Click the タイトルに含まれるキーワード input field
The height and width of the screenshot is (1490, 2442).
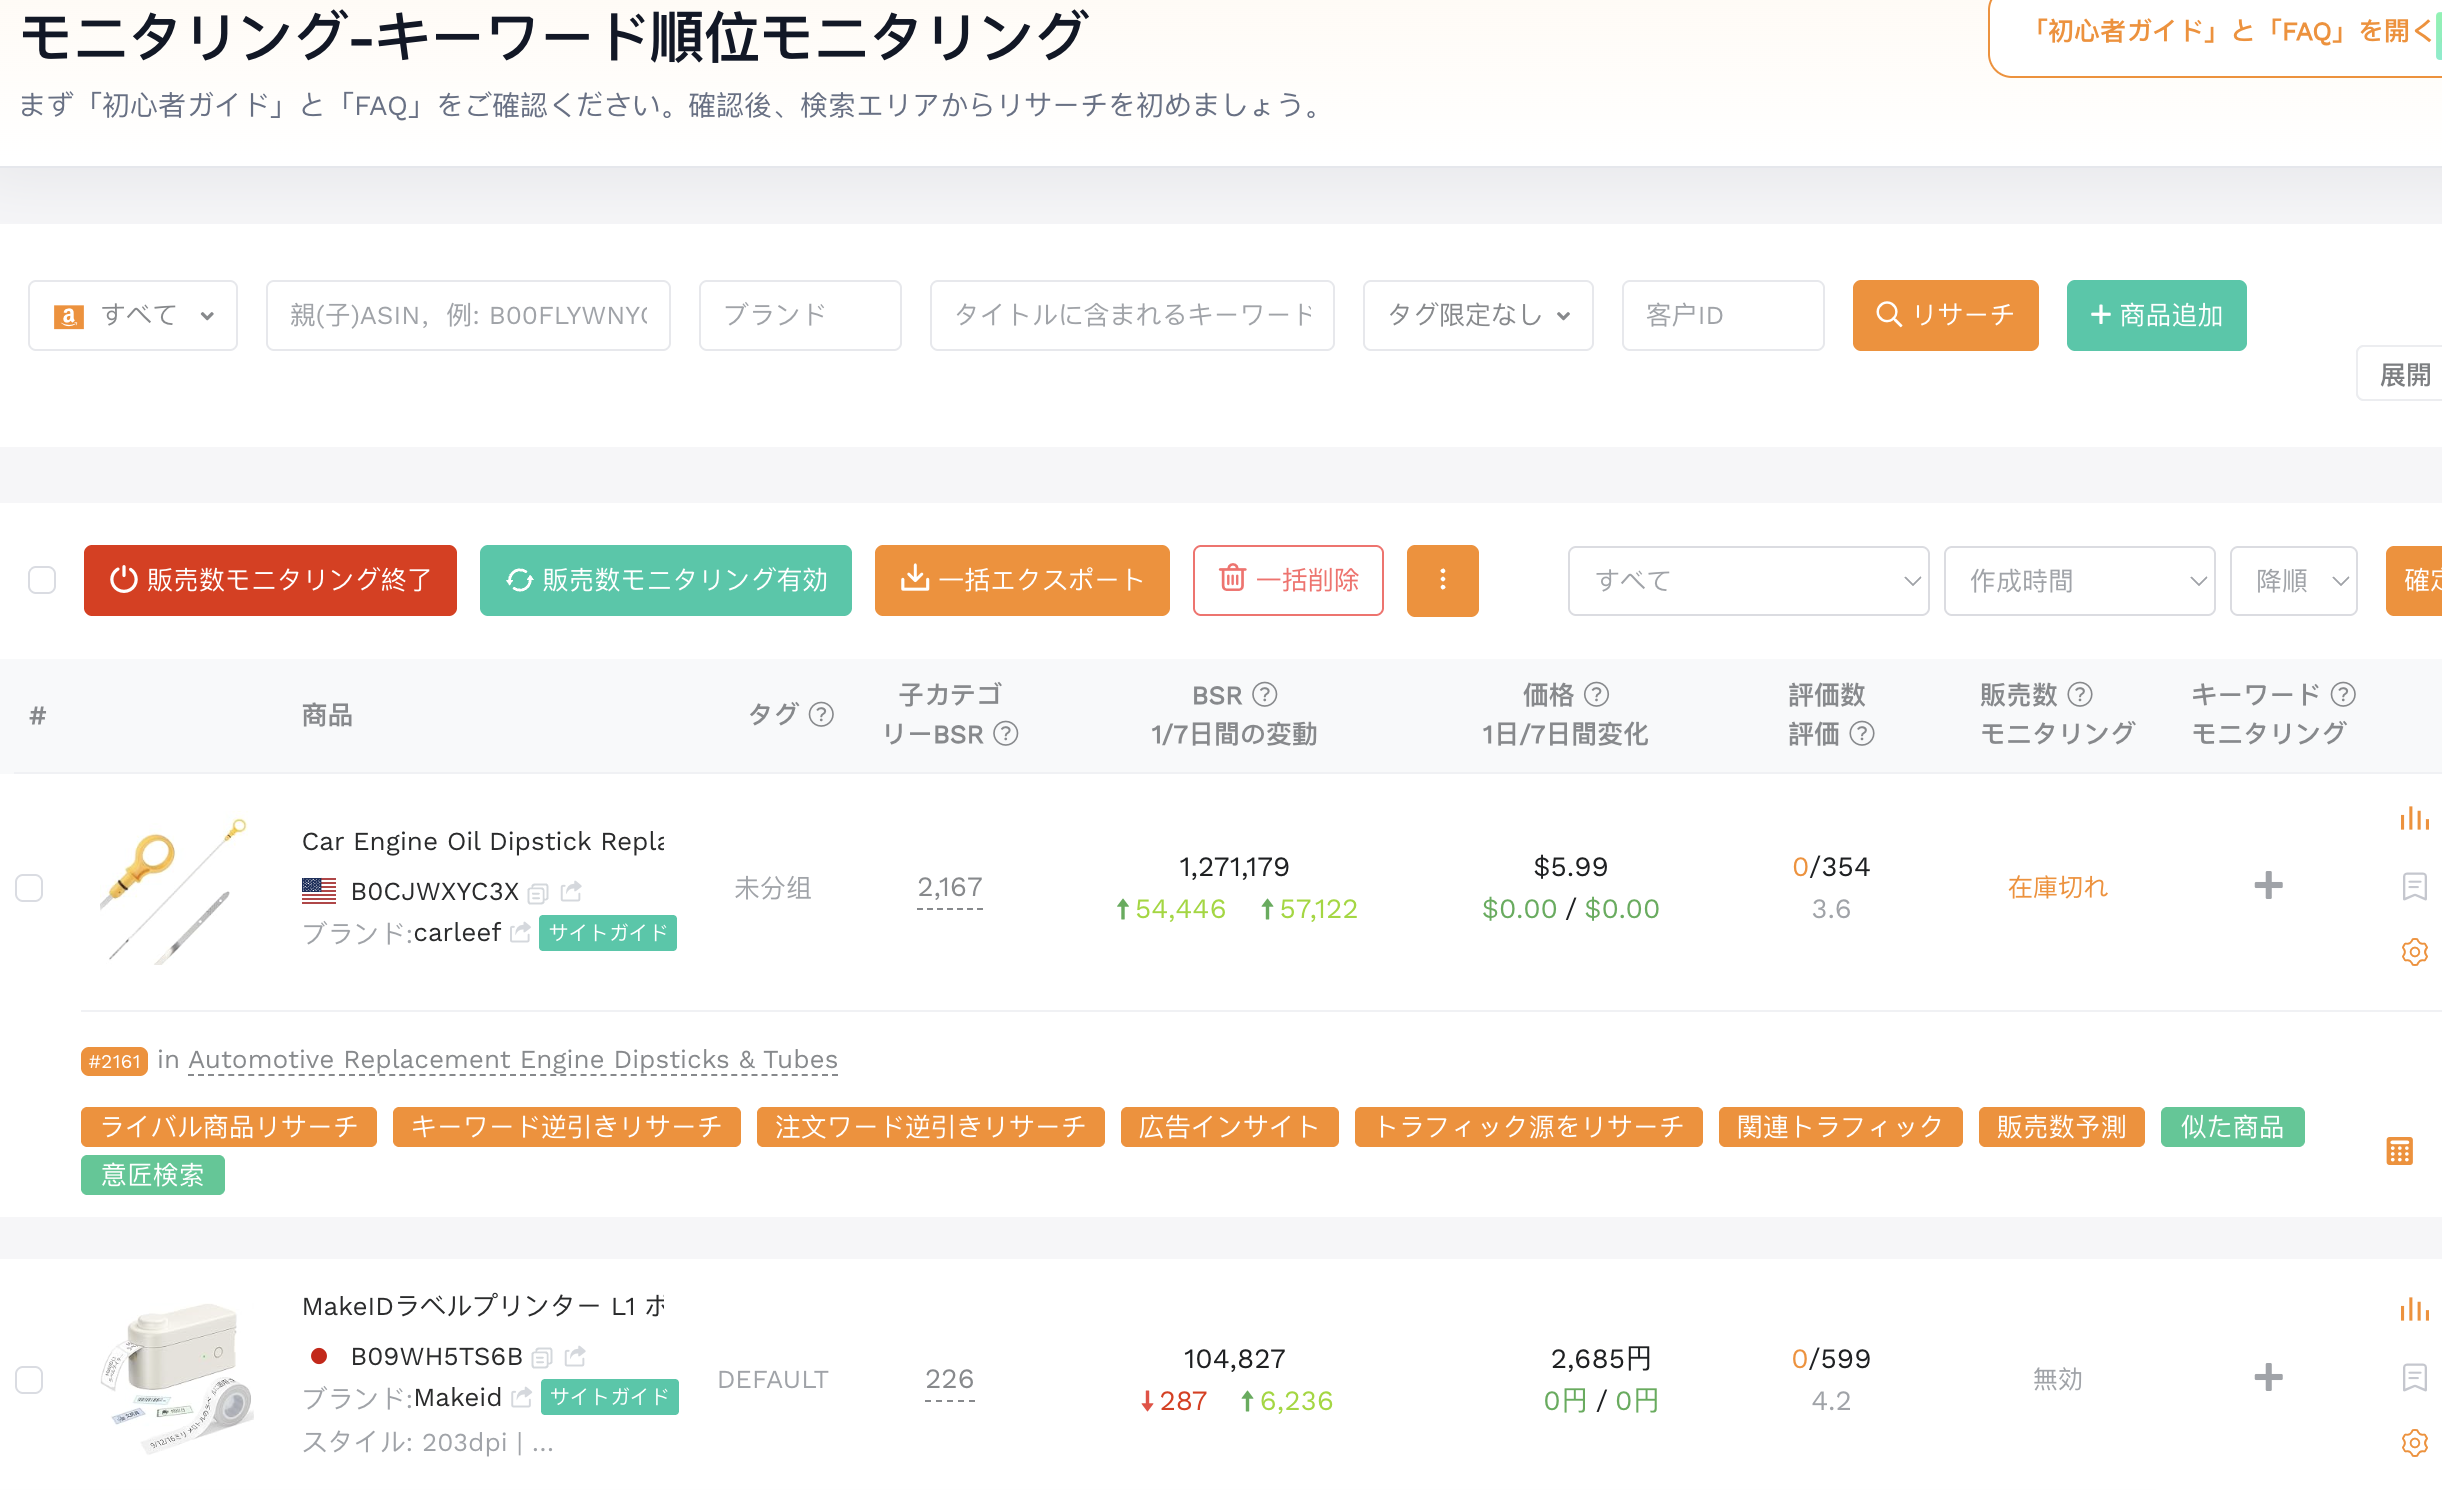point(1132,315)
